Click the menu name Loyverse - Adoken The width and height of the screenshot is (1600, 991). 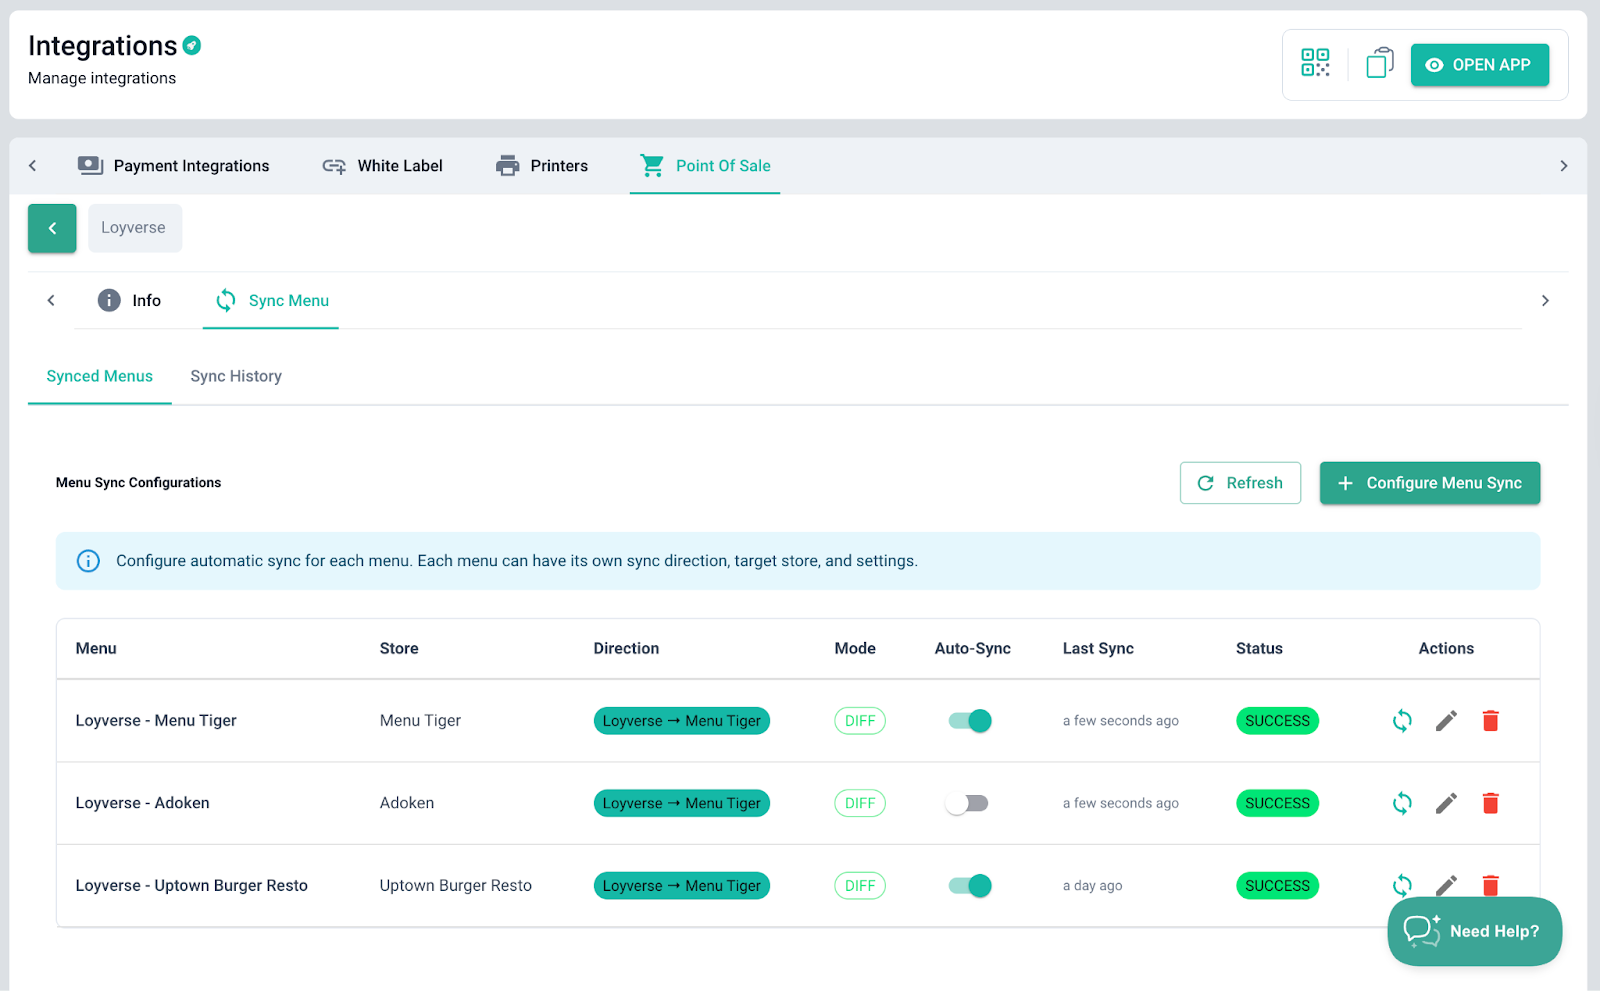click(143, 803)
